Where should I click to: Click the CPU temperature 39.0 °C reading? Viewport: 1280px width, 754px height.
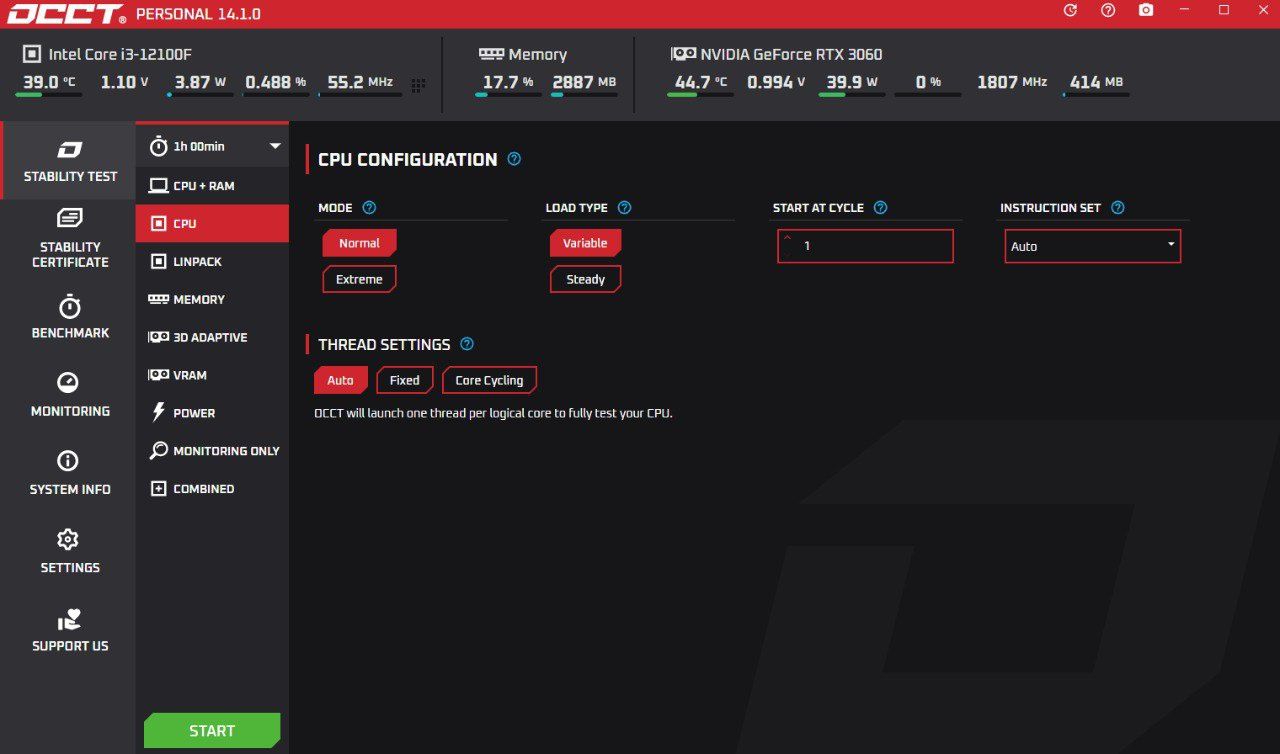(x=49, y=82)
